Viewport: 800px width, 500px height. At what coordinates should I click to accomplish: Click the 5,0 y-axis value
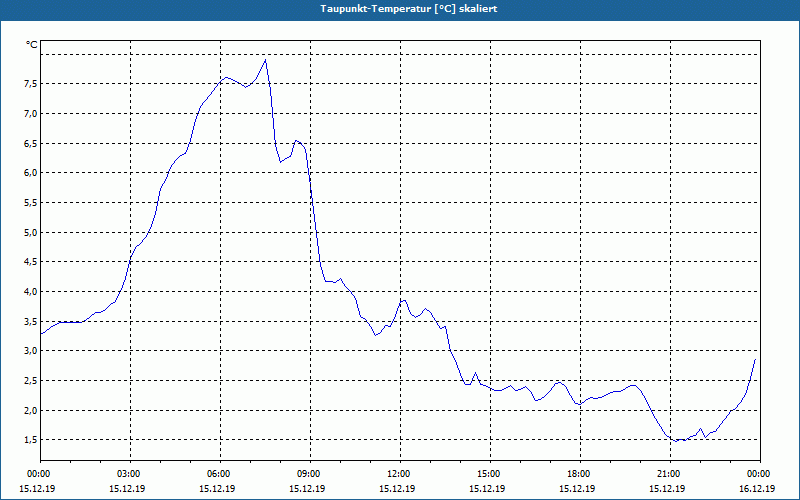click(31, 232)
